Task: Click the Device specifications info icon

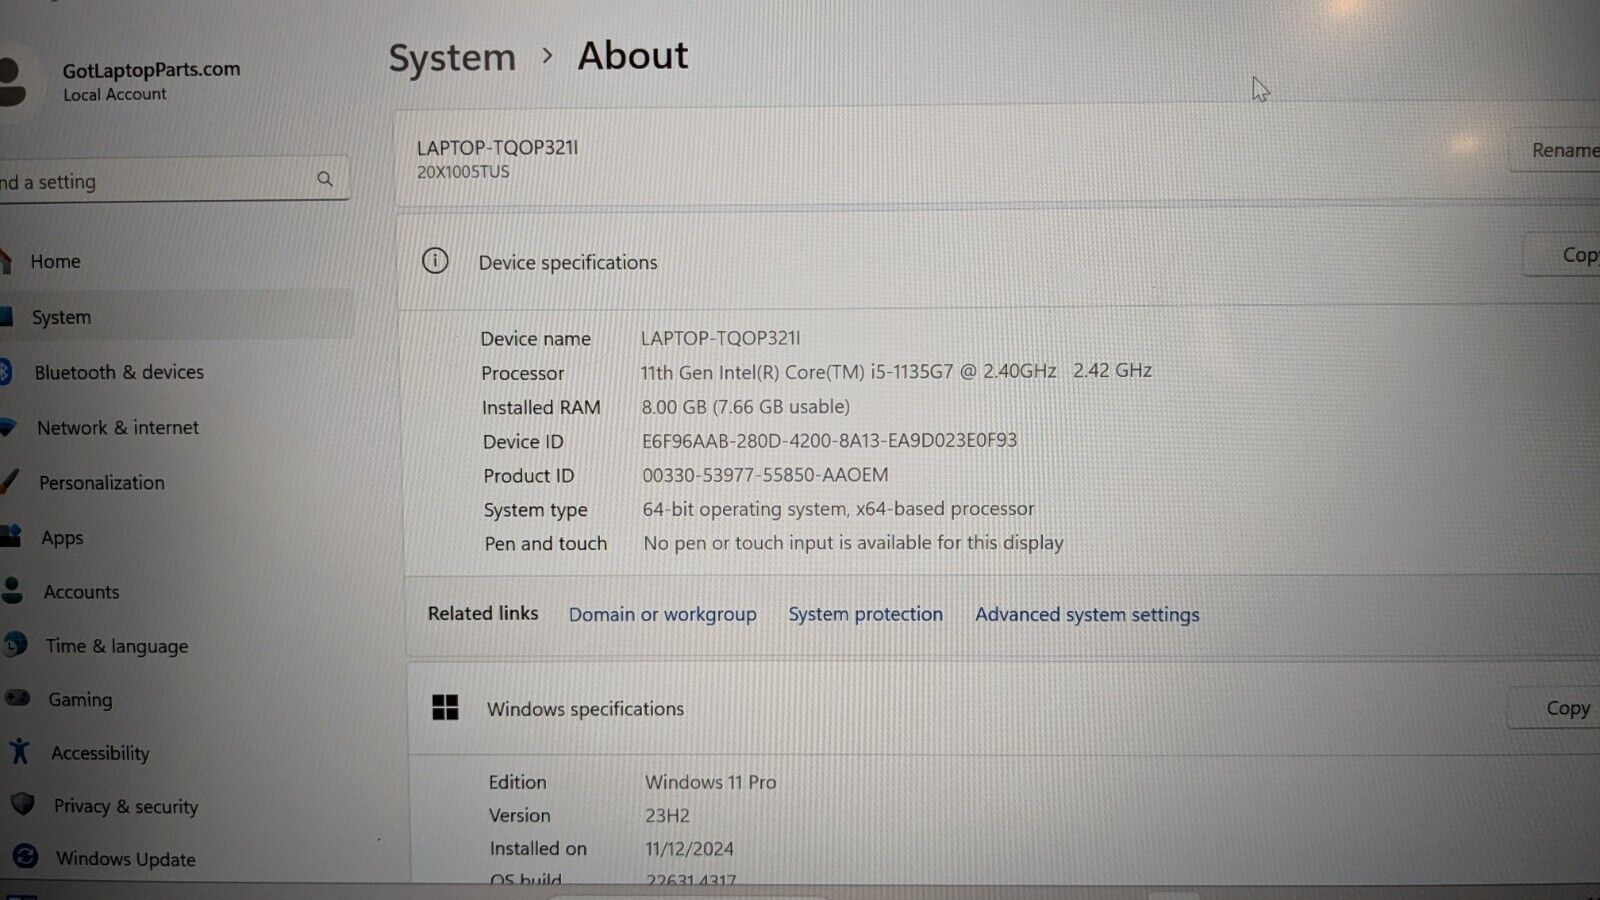Action: coord(435,261)
